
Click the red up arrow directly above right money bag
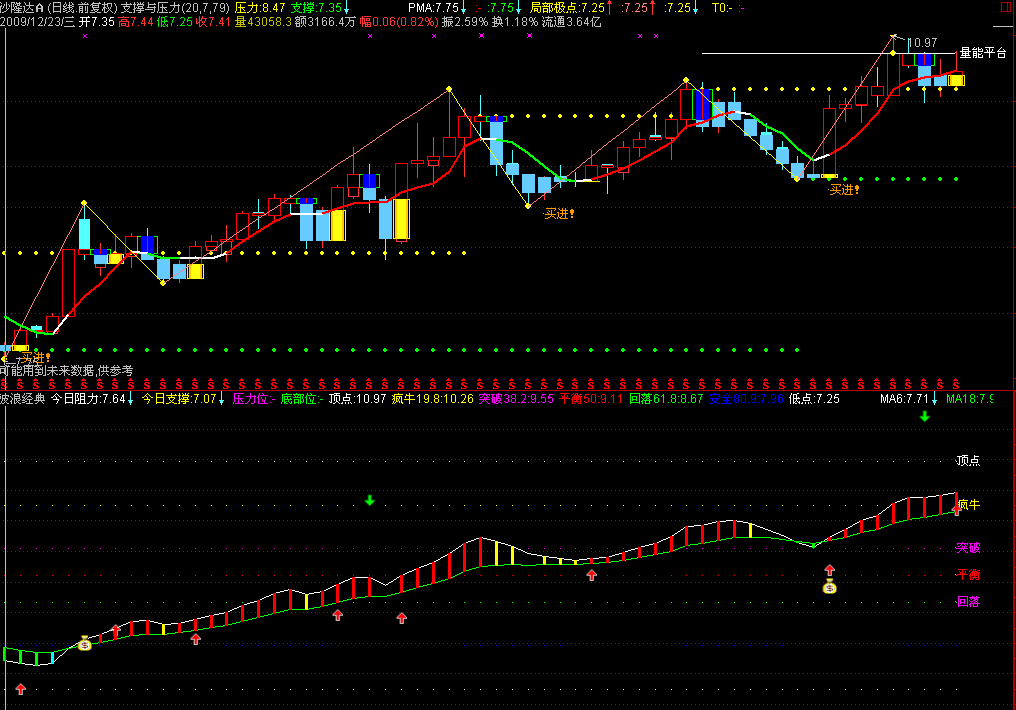click(x=829, y=570)
